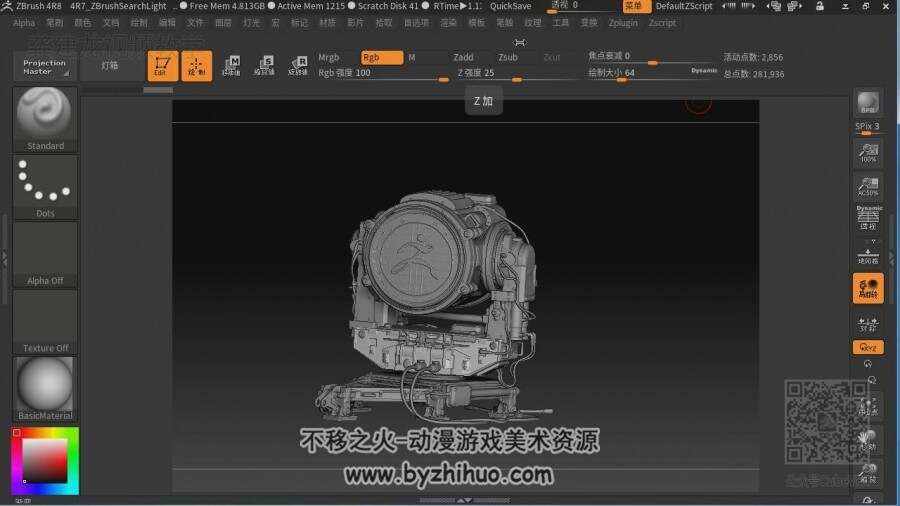Click the ZBrush logo icon
The image size is (900, 506).
6,6
